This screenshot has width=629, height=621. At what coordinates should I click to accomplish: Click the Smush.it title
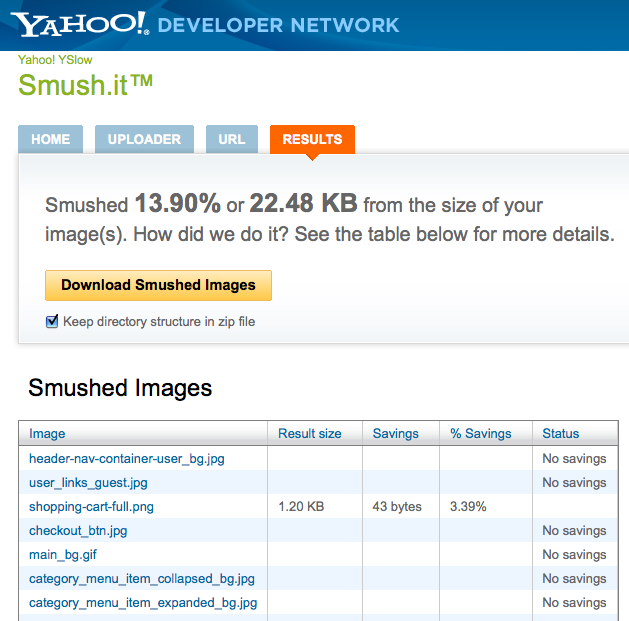pyautogui.click(x=85, y=85)
